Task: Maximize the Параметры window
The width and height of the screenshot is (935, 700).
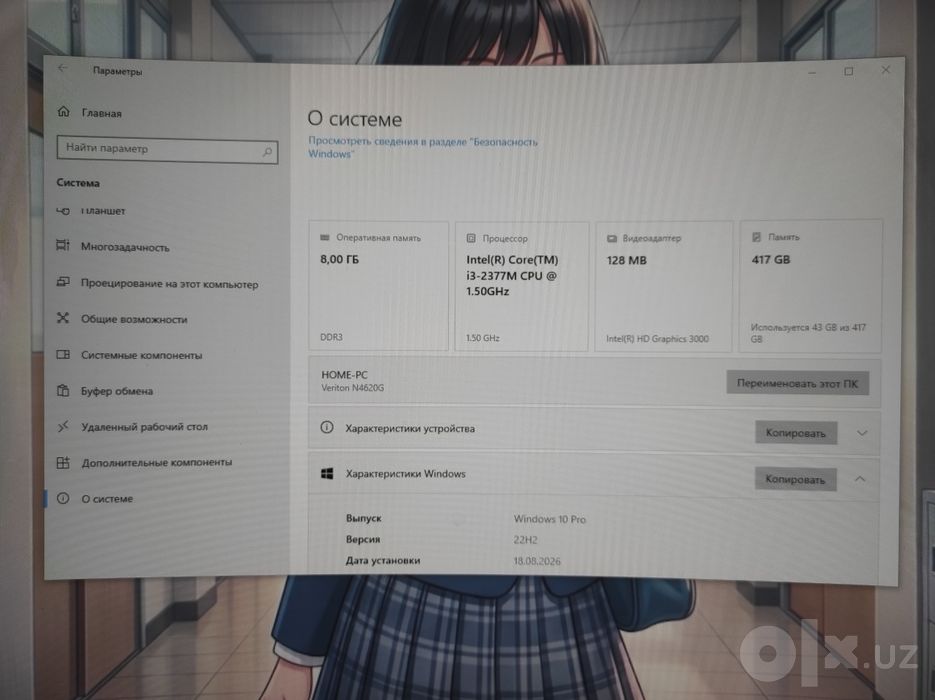Action: tap(849, 71)
